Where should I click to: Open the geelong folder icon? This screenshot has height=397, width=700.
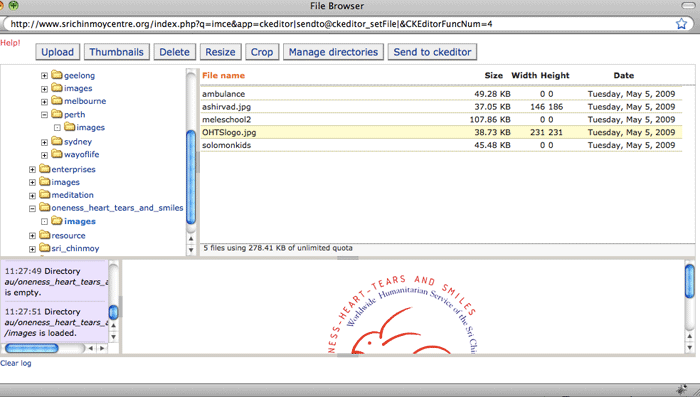point(57,74)
